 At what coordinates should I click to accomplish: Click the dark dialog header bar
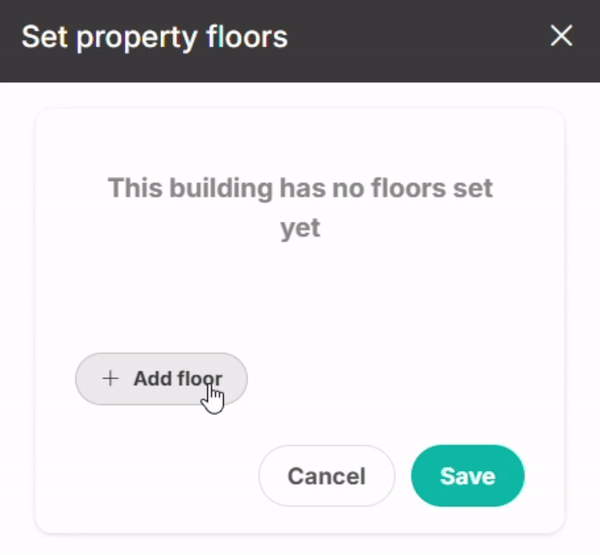(300, 41)
